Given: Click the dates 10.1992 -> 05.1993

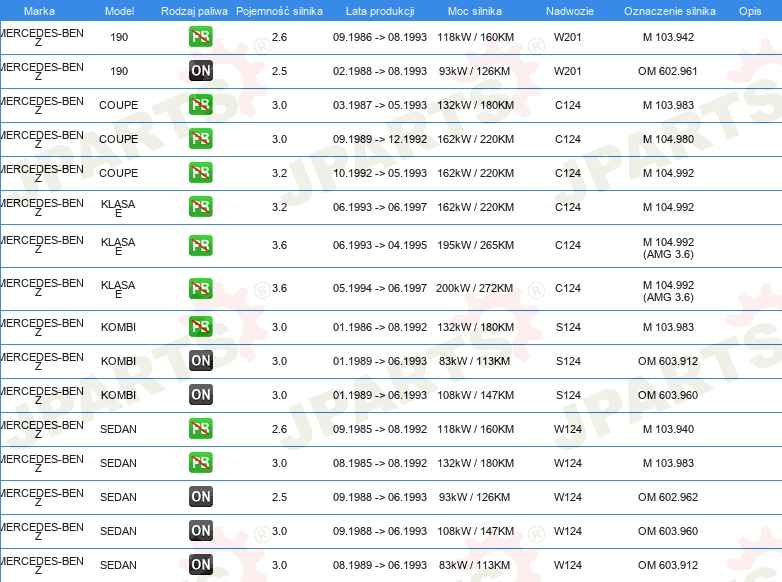Looking at the screenshot, I should tap(380, 173).
